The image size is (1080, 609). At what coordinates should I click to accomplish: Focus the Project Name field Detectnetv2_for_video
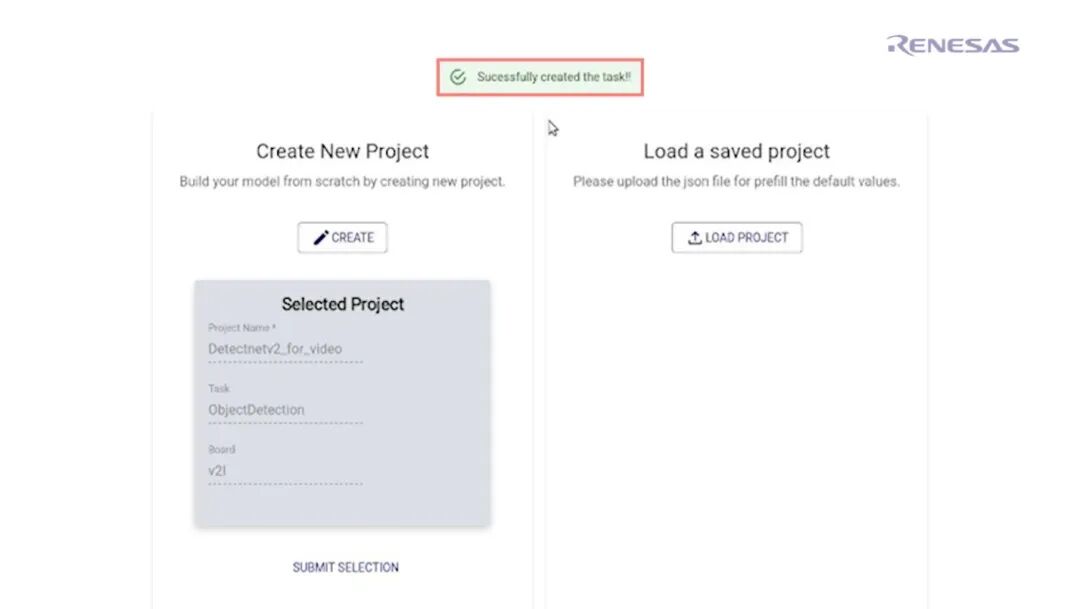point(285,349)
